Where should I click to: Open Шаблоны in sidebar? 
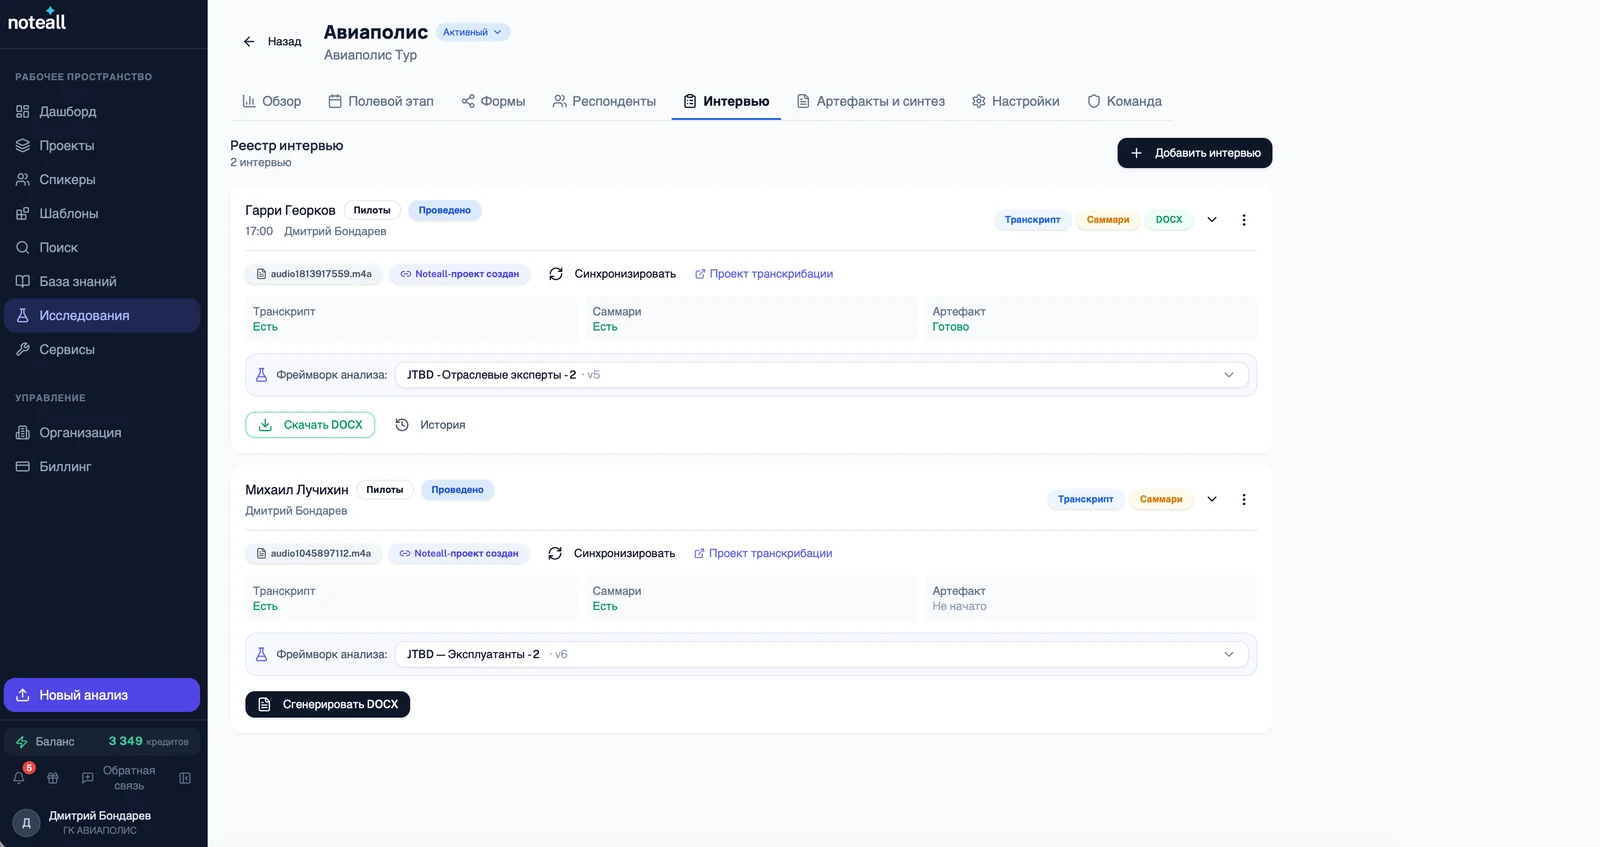pyautogui.click(x=102, y=213)
